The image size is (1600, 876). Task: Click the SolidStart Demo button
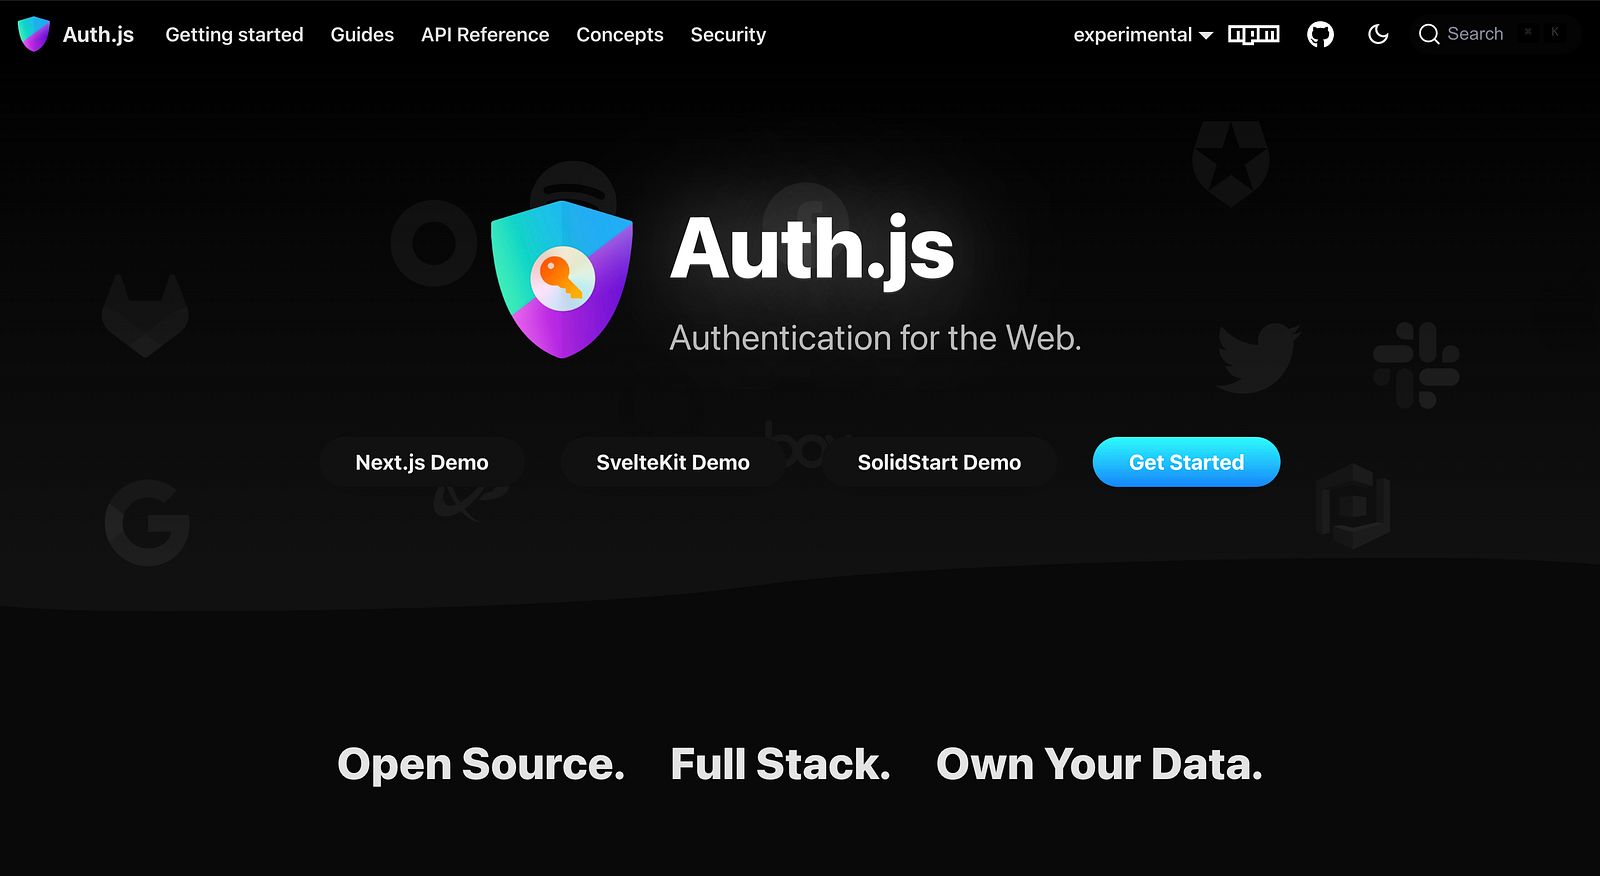pos(939,462)
